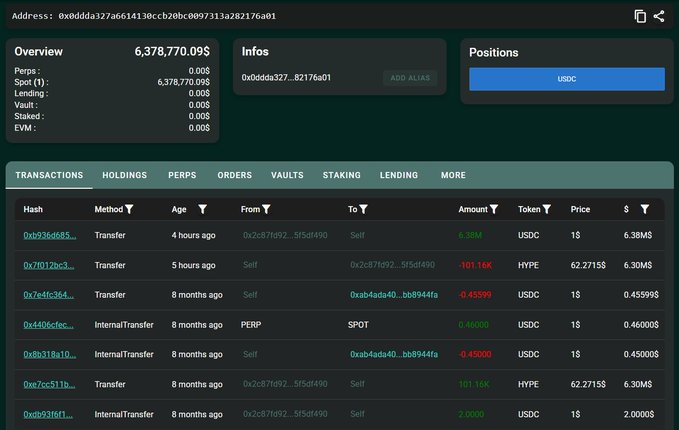Open the To column filter
This screenshot has height=430, width=679.
(363, 209)
